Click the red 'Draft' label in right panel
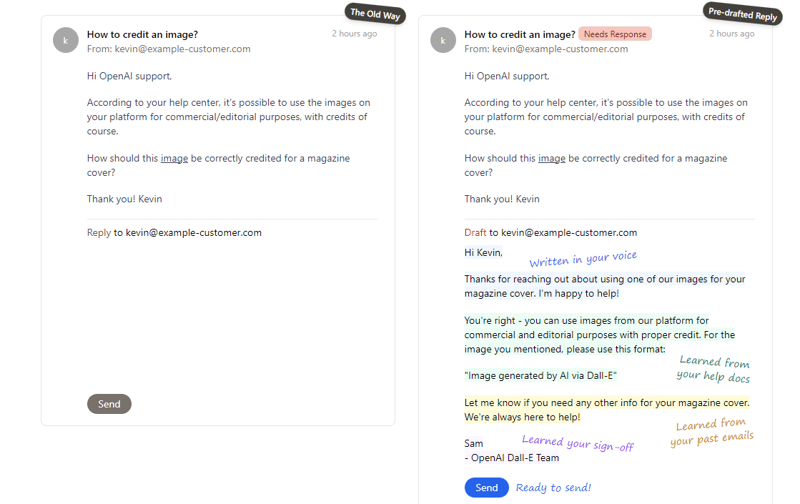 tap(475, 233)
